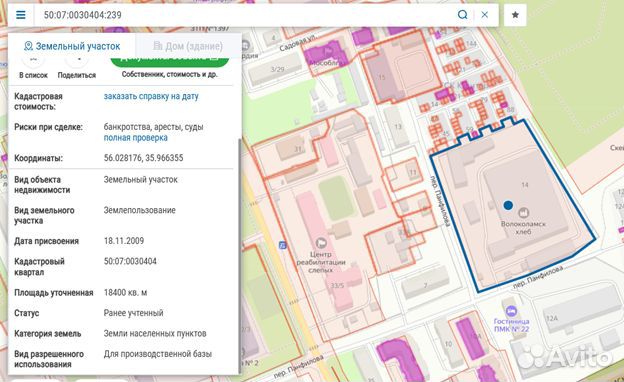Click Гостиница ПМК № 22 hotel icon

point(511,310)
